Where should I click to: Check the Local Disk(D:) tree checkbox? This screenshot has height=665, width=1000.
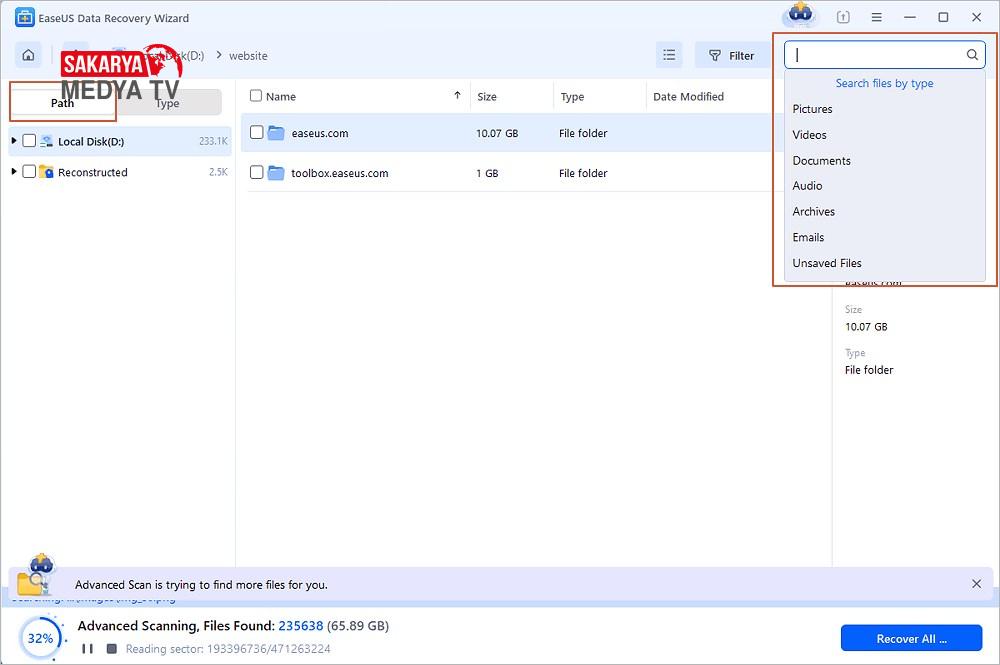click(x=29, y=141)
